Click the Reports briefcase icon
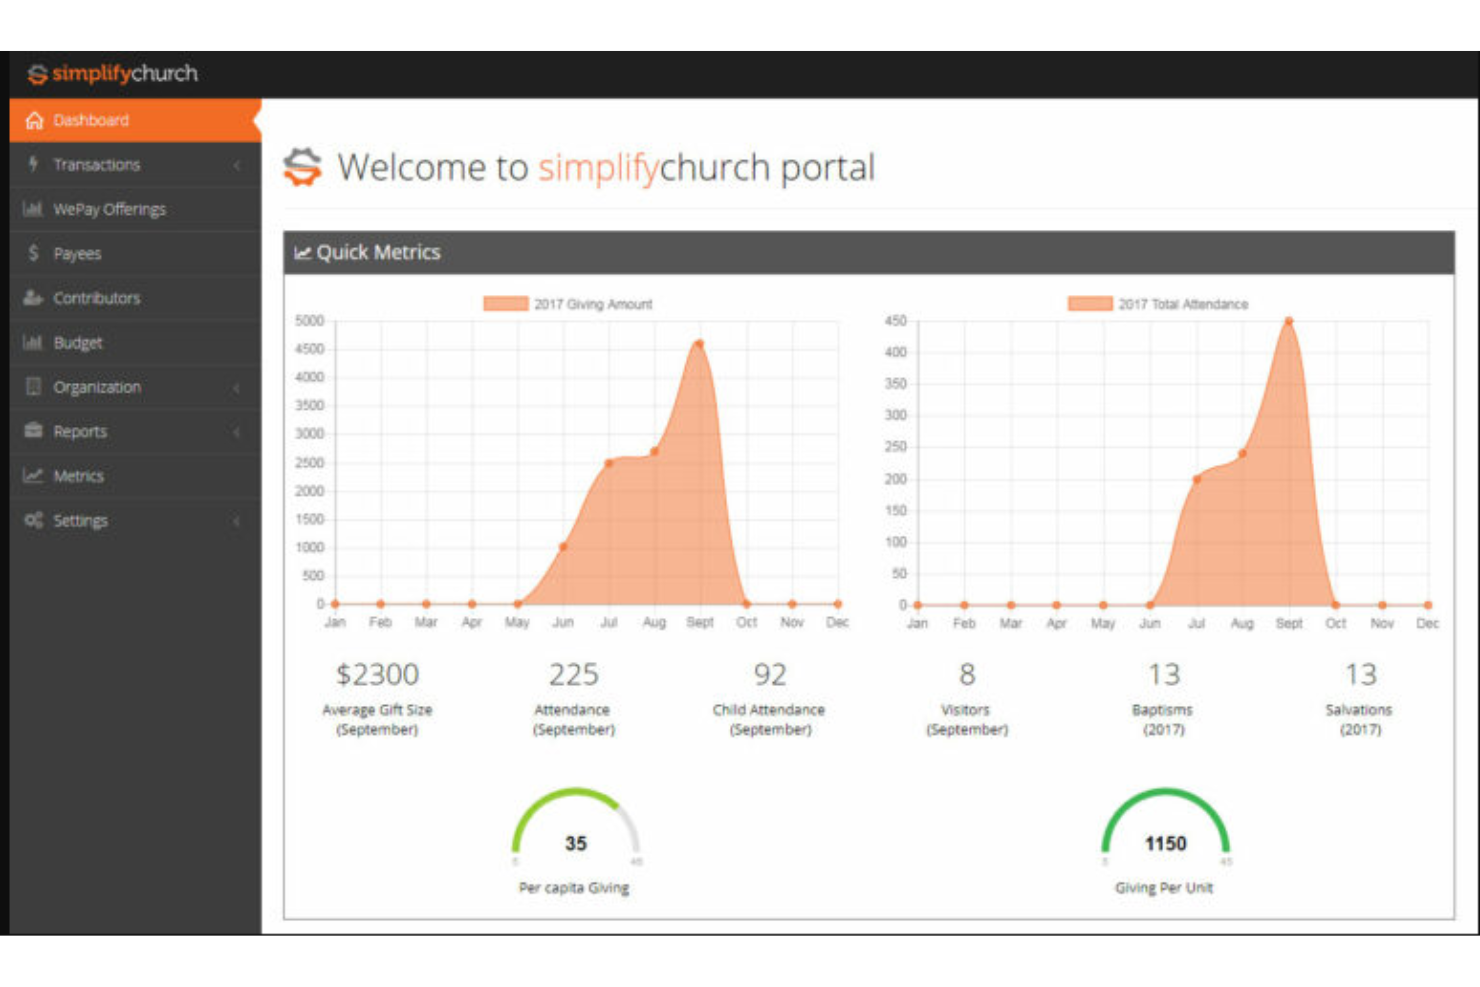 (x=33, y=431)
